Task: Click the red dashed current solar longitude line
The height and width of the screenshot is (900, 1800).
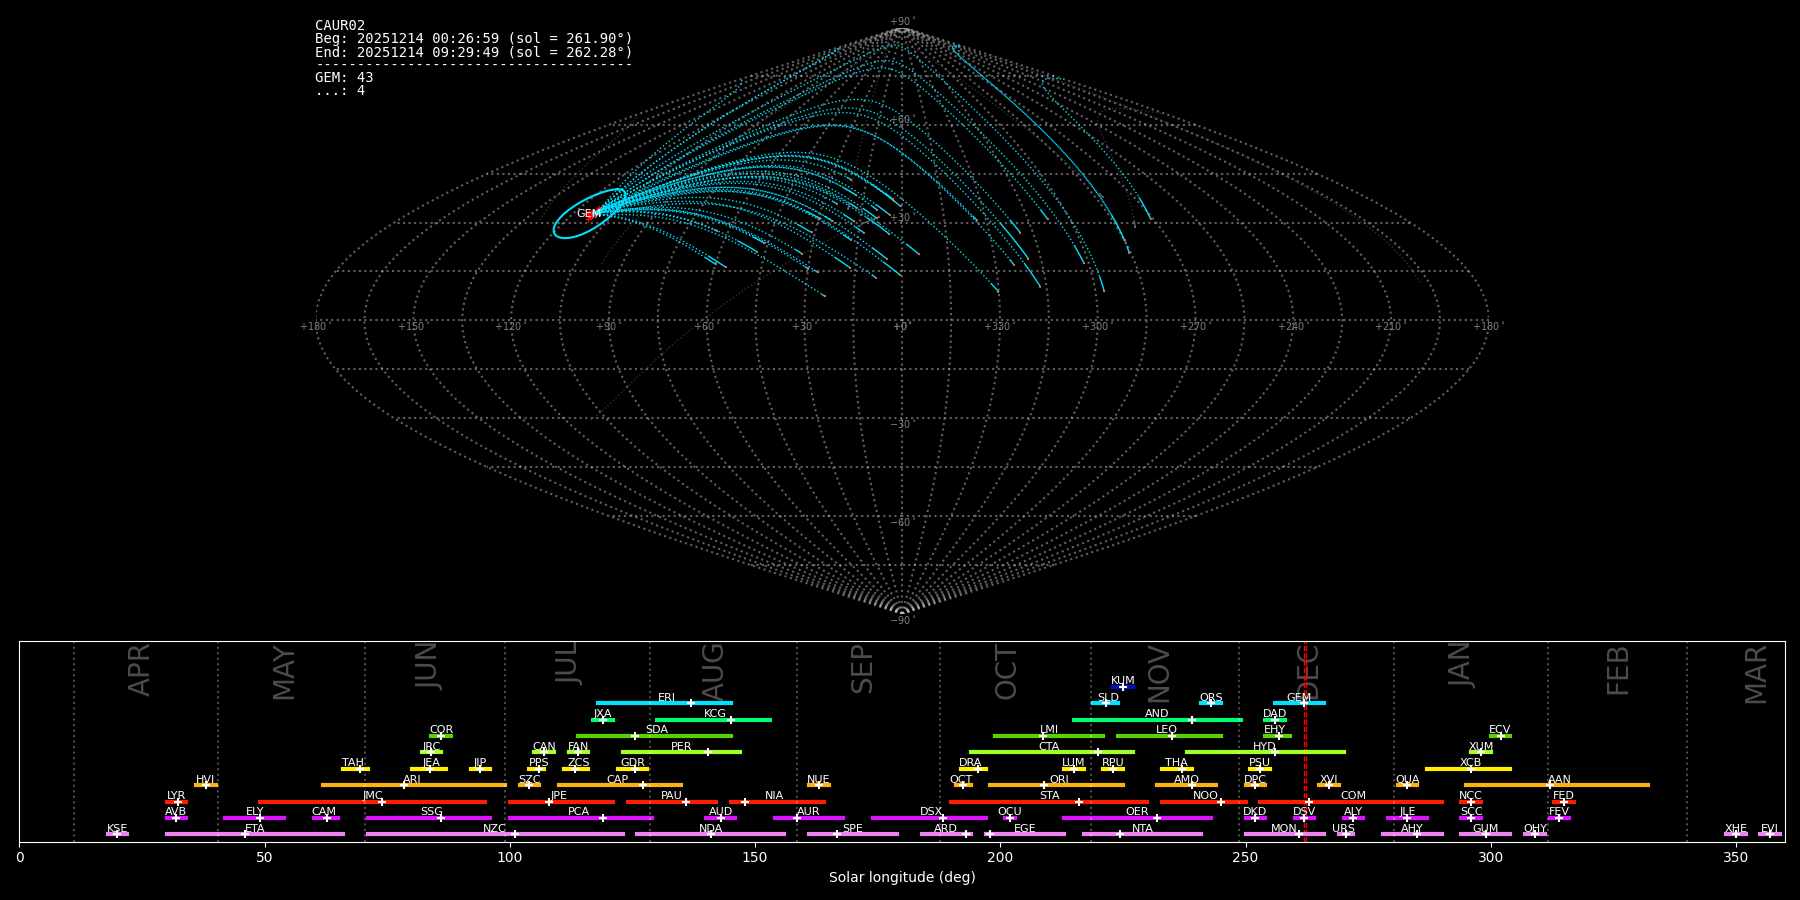Action: [1305, 741]
